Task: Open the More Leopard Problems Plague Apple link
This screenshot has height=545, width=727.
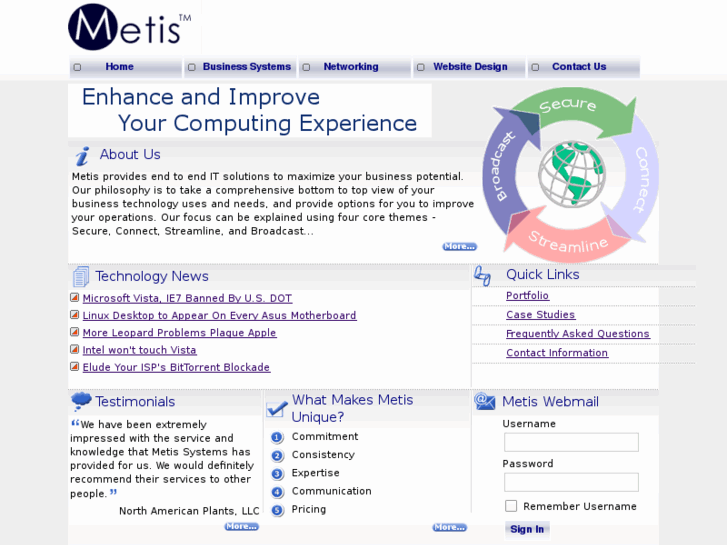Action: tap(179, 333)
